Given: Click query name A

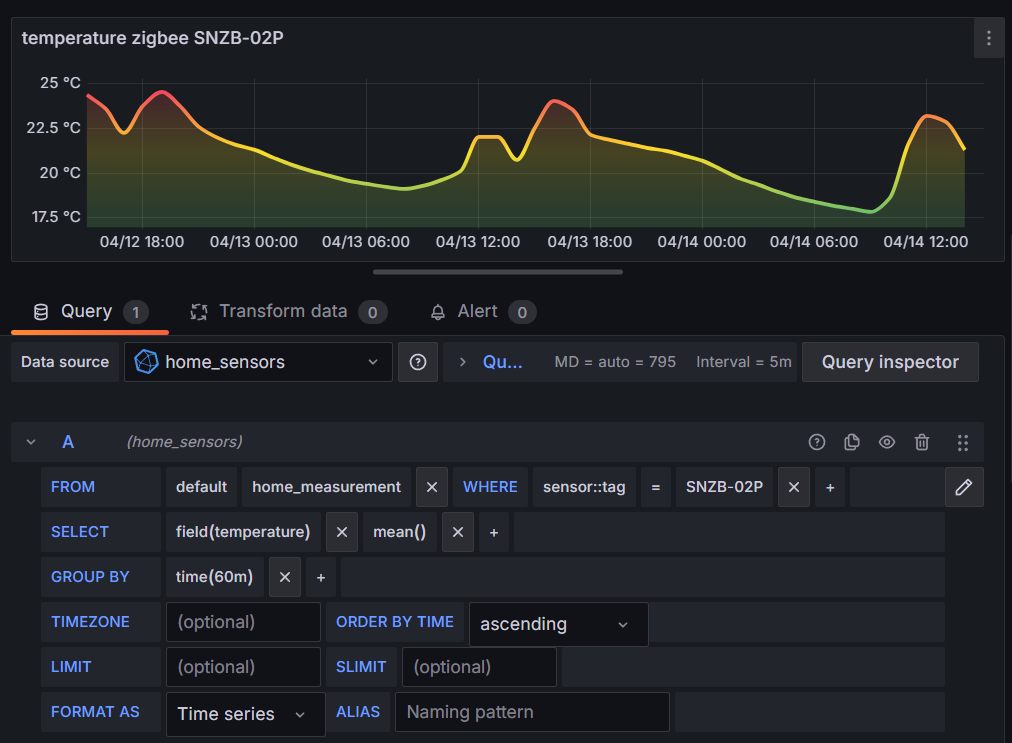Looking at the screenshot, I should point(68,442).
